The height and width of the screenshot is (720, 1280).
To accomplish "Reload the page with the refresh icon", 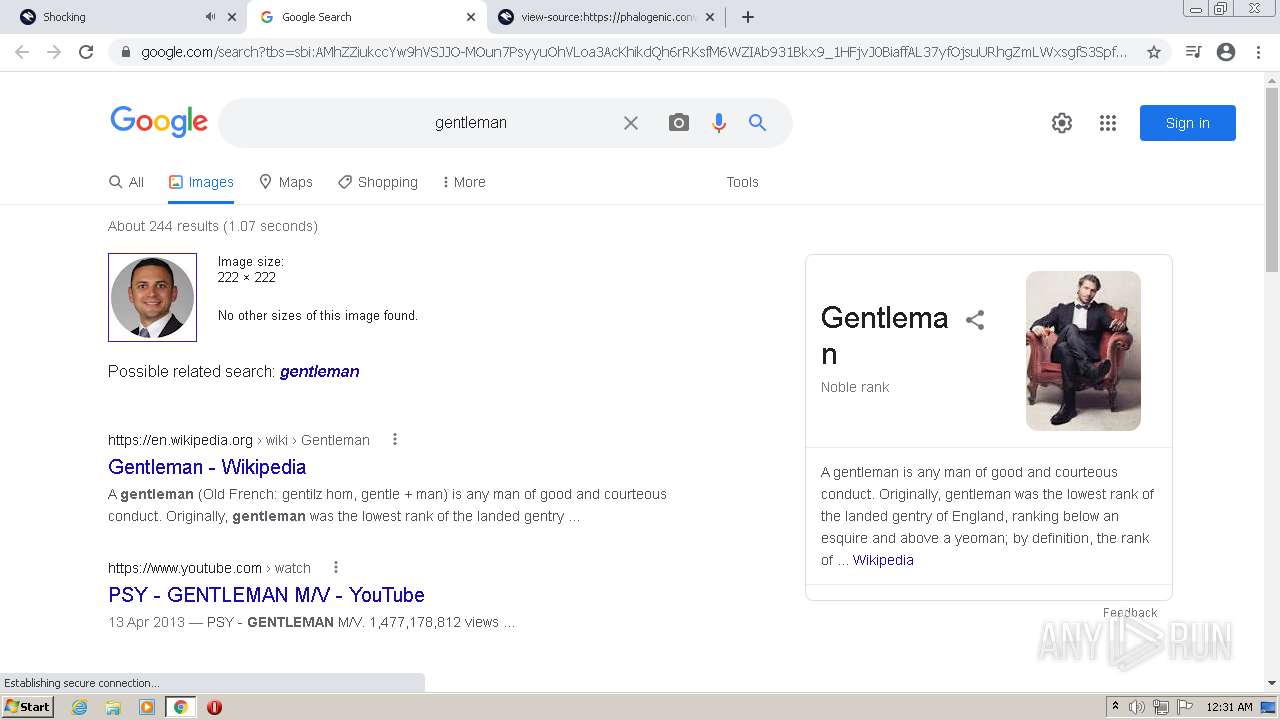I will 86,52.
